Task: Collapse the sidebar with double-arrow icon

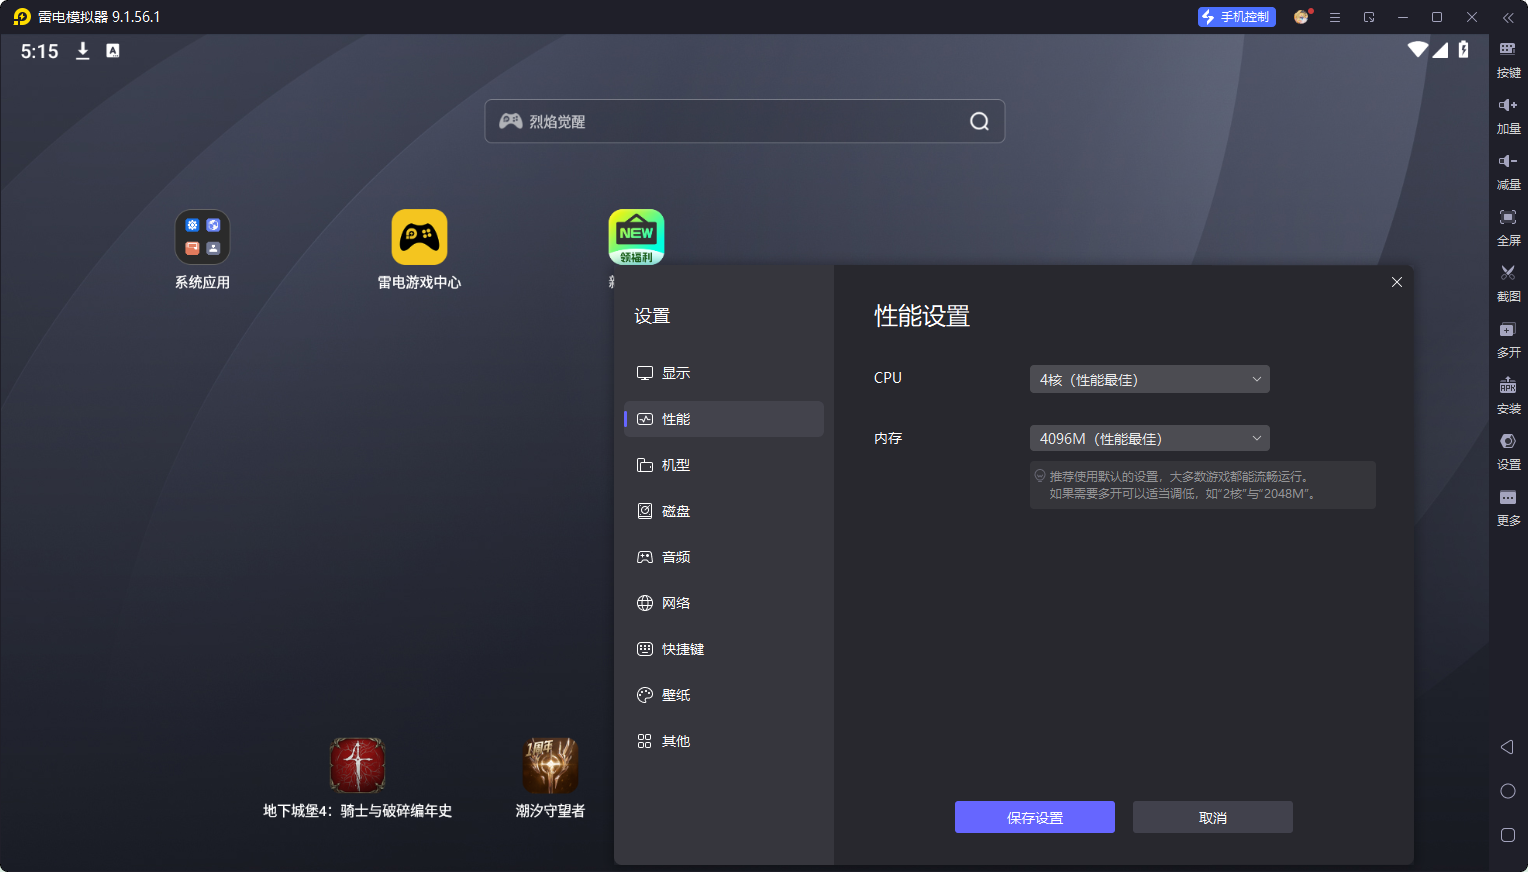Action: (x=1508, y=17)
